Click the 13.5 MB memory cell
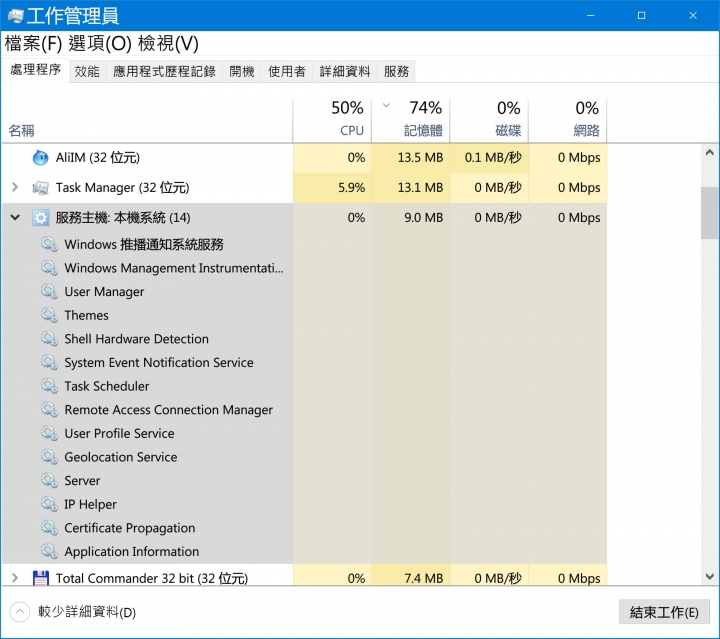 pyautogui.click(x=411, y=157)
